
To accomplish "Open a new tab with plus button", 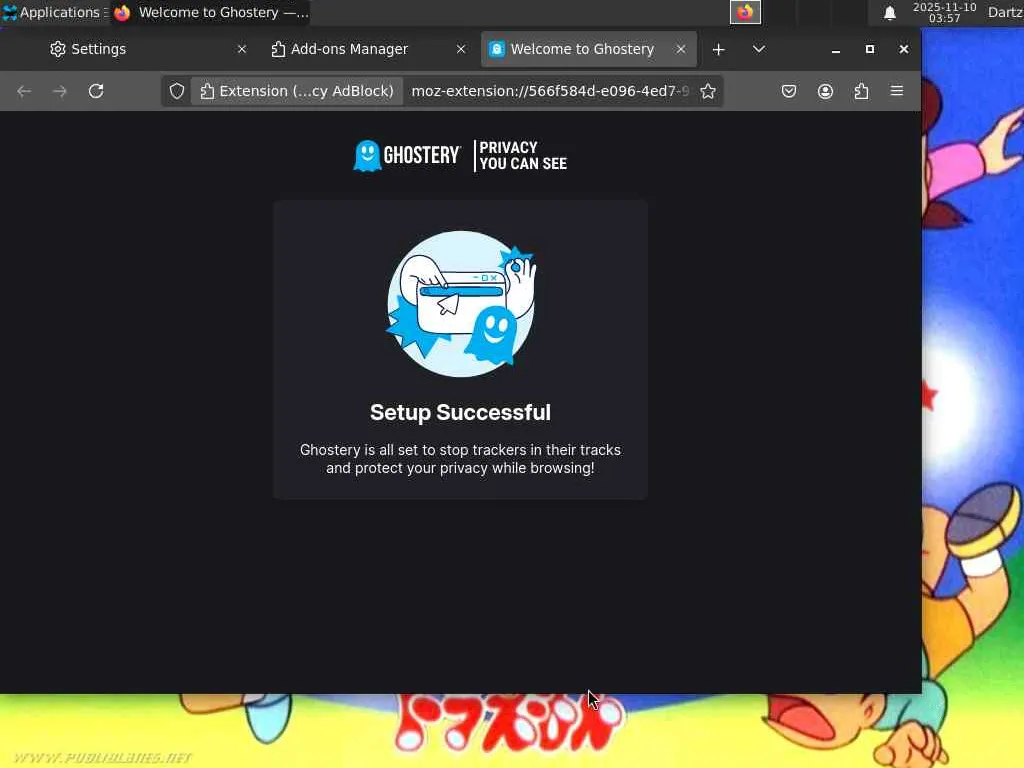I will pyautogui.click(x=718, y=50).
